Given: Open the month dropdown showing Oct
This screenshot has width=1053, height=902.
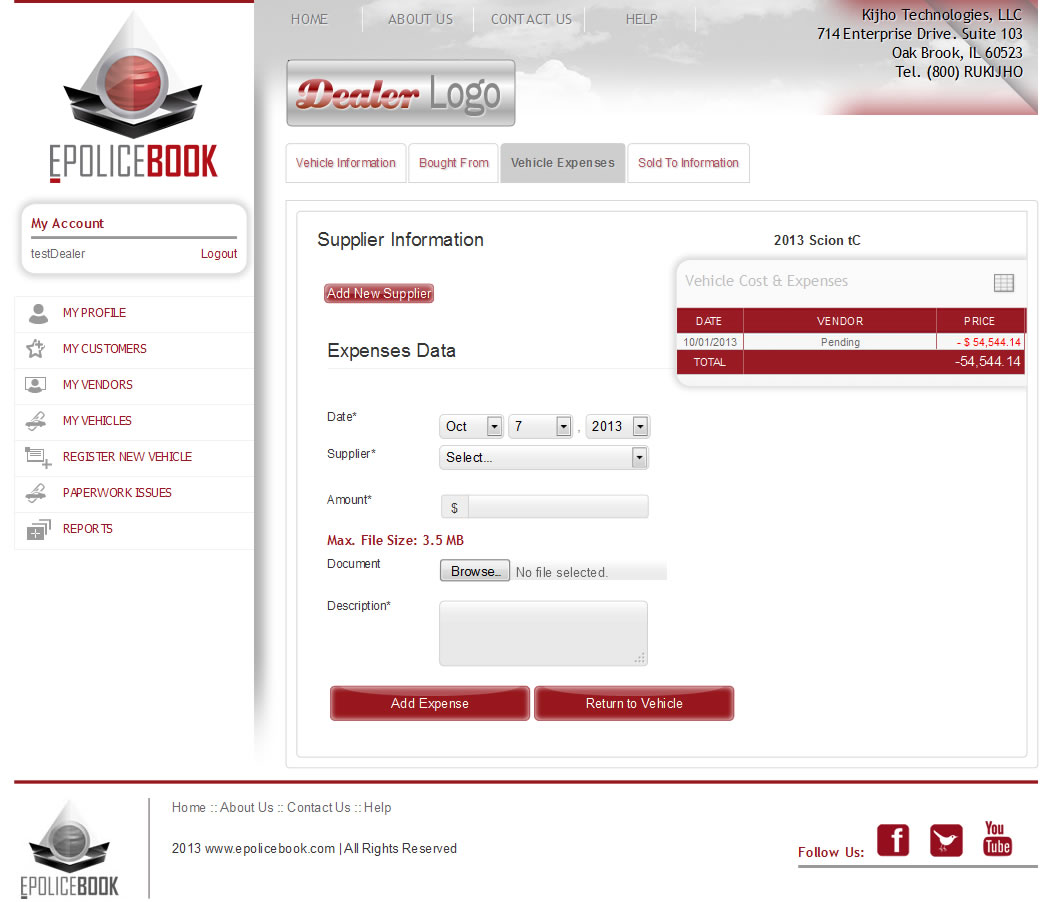Looking at the screenshot, I should click(x=472, y=426).
